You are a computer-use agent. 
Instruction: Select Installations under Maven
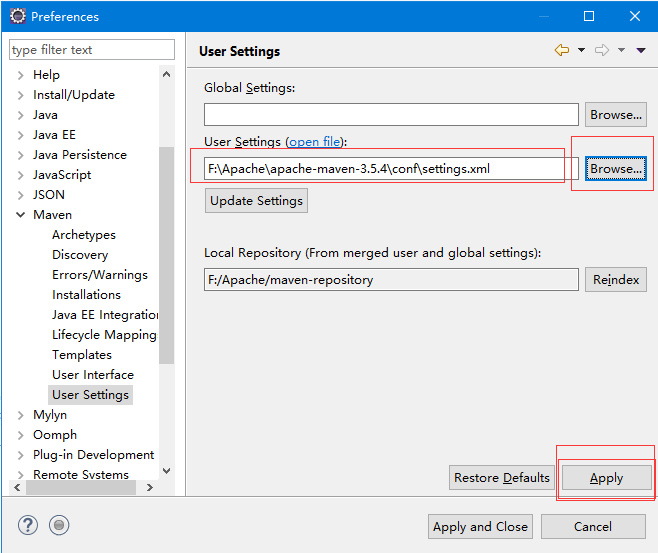pos(86,295)
